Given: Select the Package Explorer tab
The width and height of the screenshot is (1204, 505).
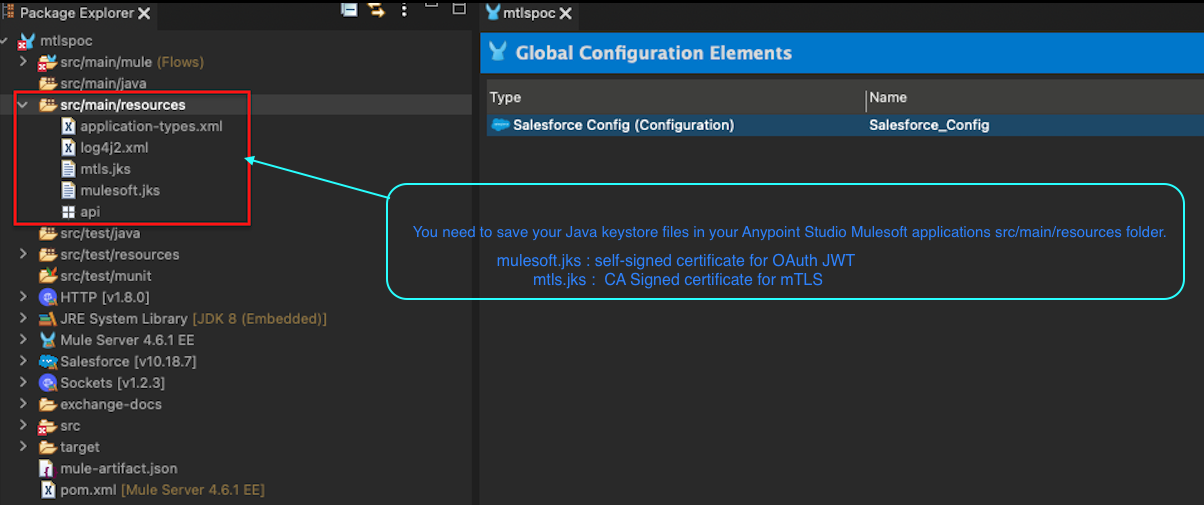Looking at the screenshot, I should tap(76, 13).
